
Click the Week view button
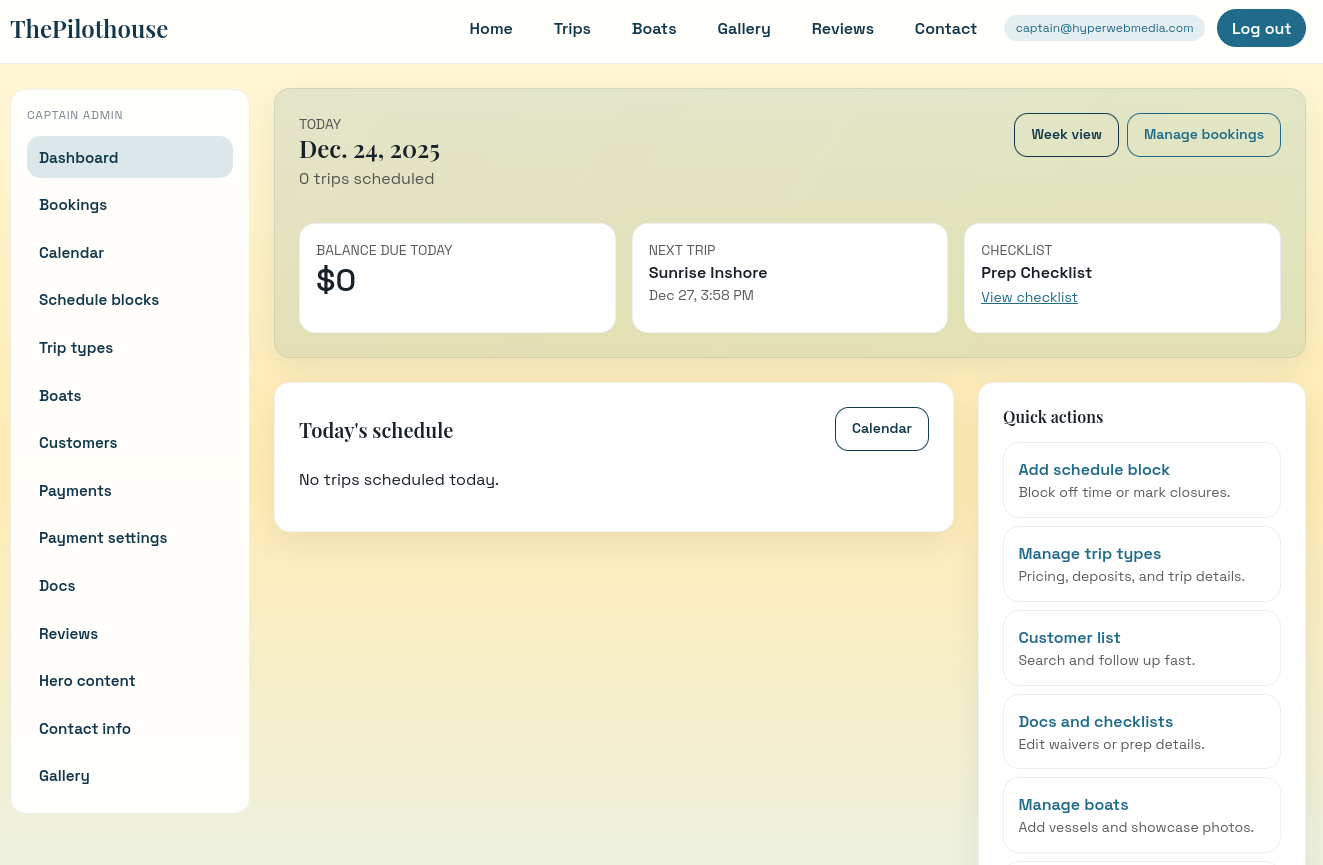click(1066, 134)
